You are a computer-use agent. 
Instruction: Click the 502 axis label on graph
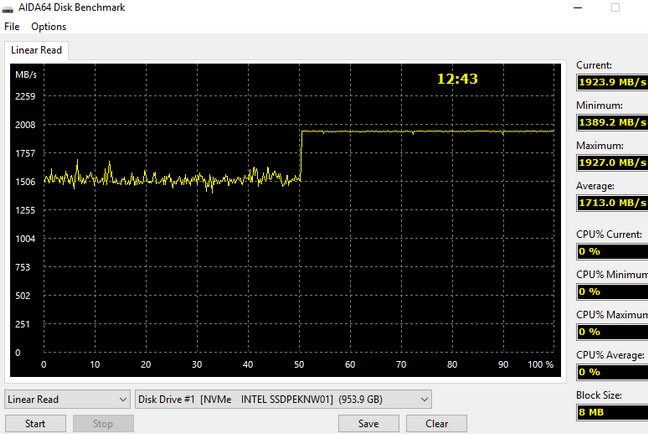(x=23, y=296)
